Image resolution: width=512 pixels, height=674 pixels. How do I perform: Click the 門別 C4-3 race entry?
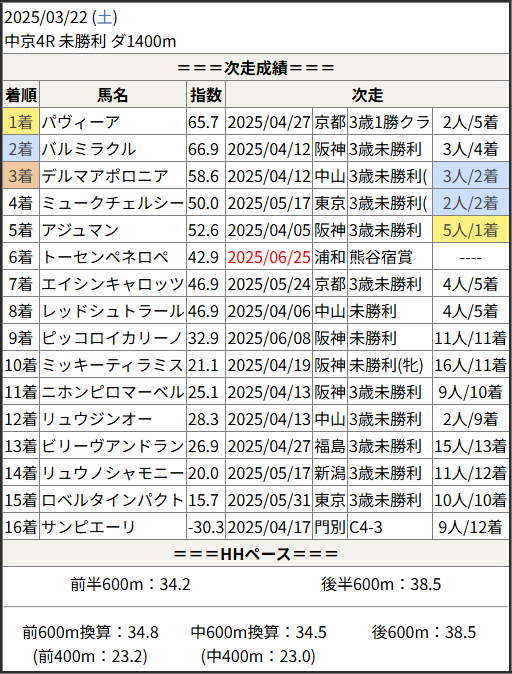348,527
